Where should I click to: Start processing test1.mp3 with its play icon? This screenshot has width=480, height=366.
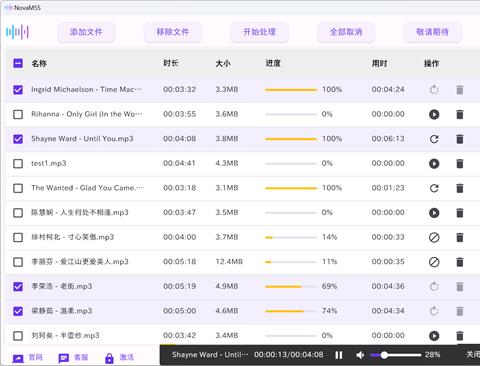(434, 164)
